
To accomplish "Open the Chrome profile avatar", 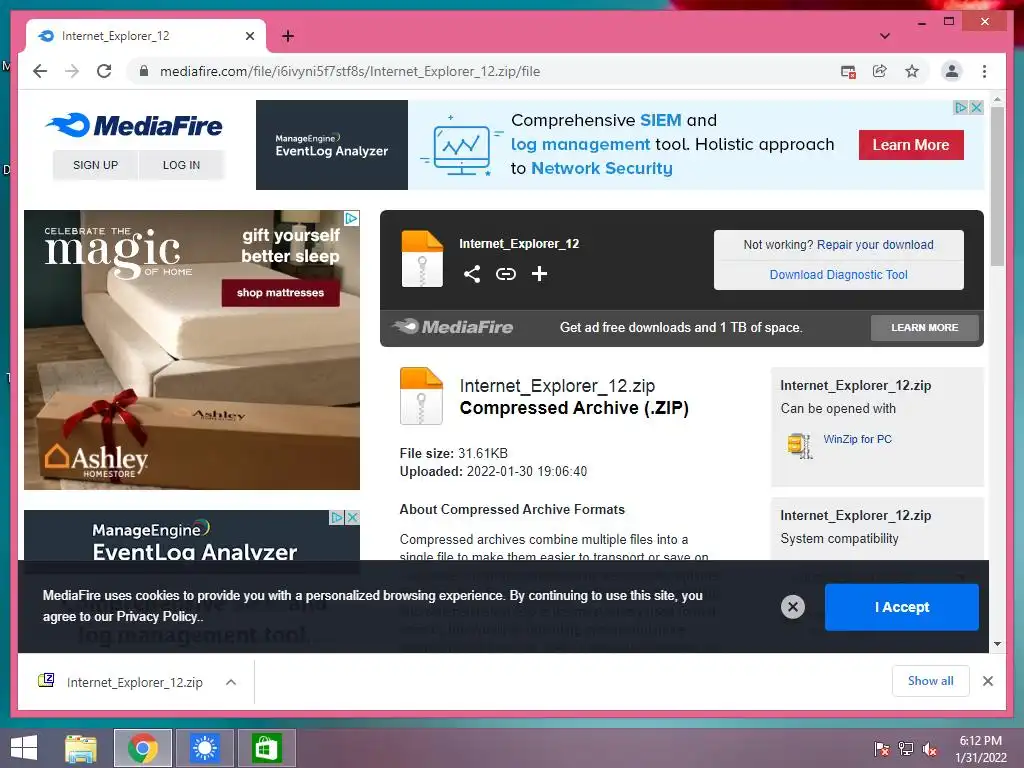I will coord(952,71).
